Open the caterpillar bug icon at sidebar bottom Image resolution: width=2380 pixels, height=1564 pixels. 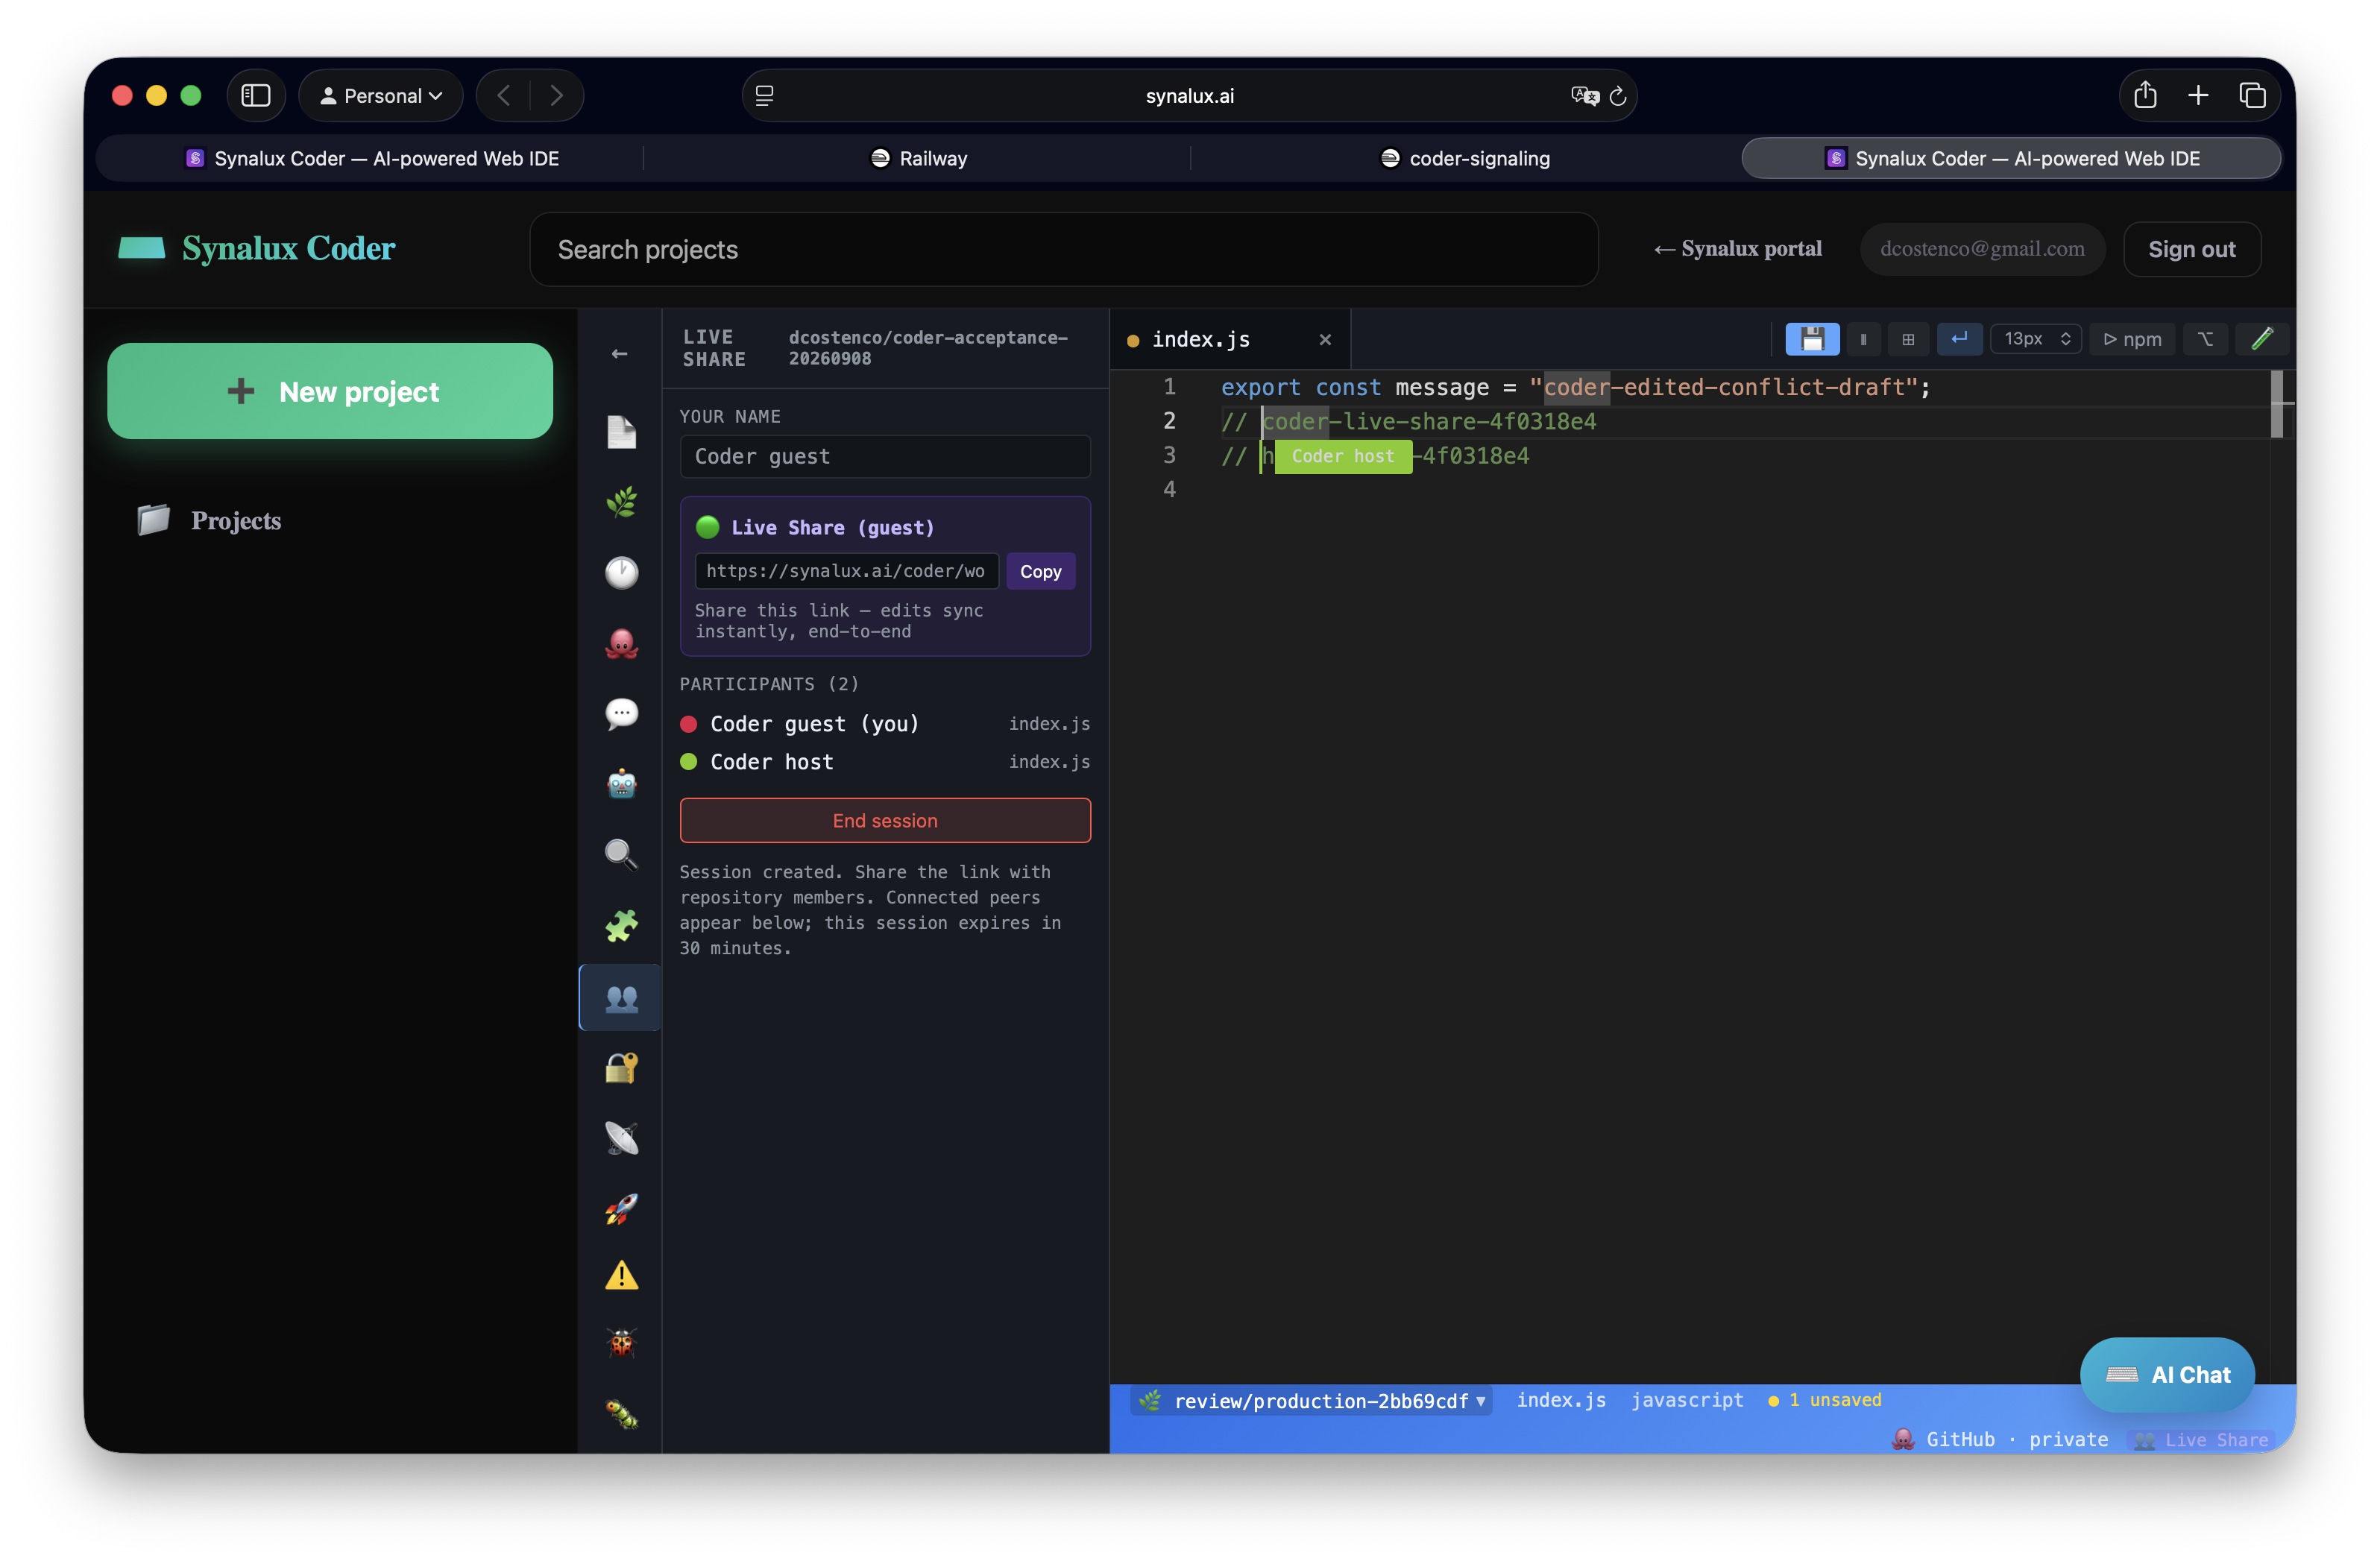tap(621, 1414)
